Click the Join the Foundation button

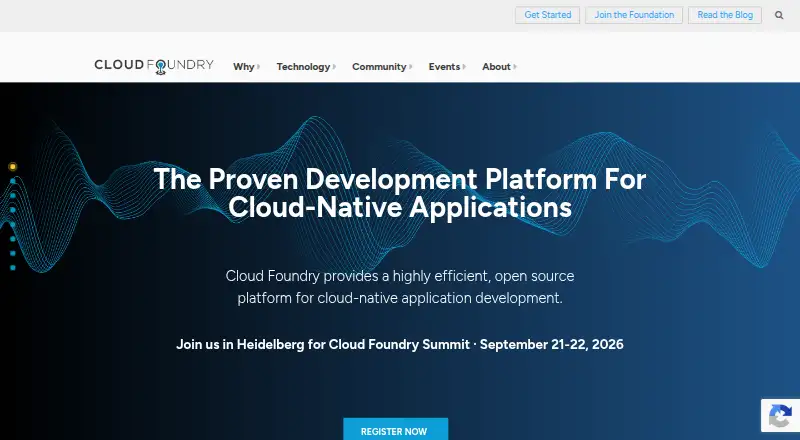[634, 15]
